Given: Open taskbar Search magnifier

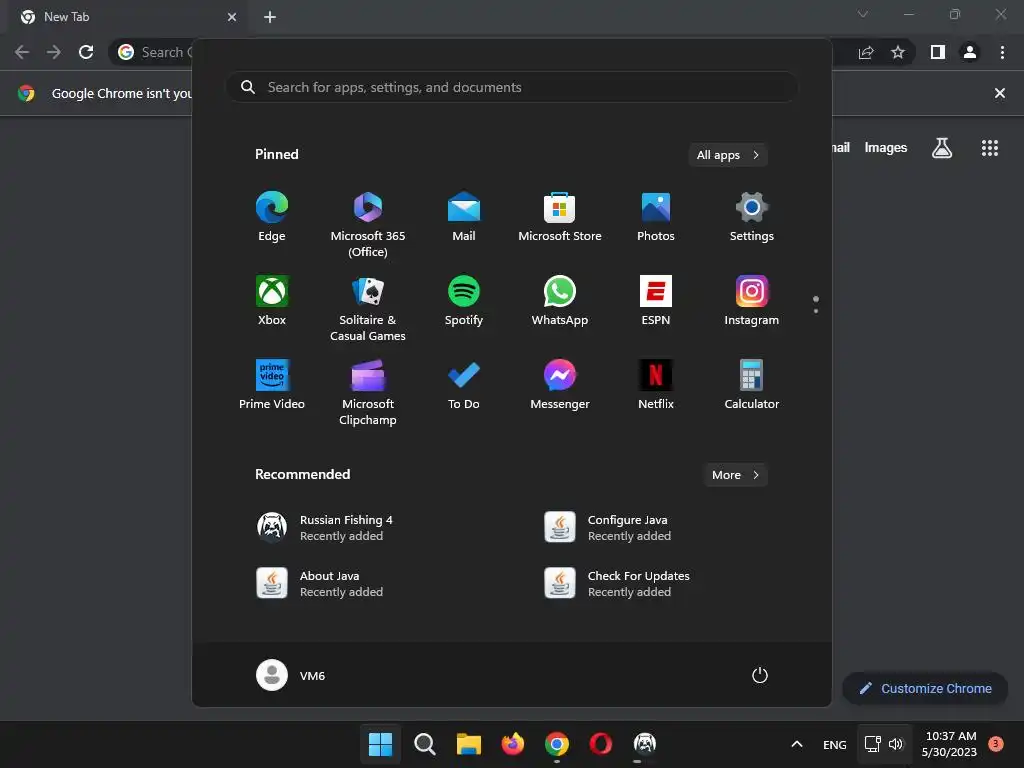Looking at the screenshot, I should [424, 744].
